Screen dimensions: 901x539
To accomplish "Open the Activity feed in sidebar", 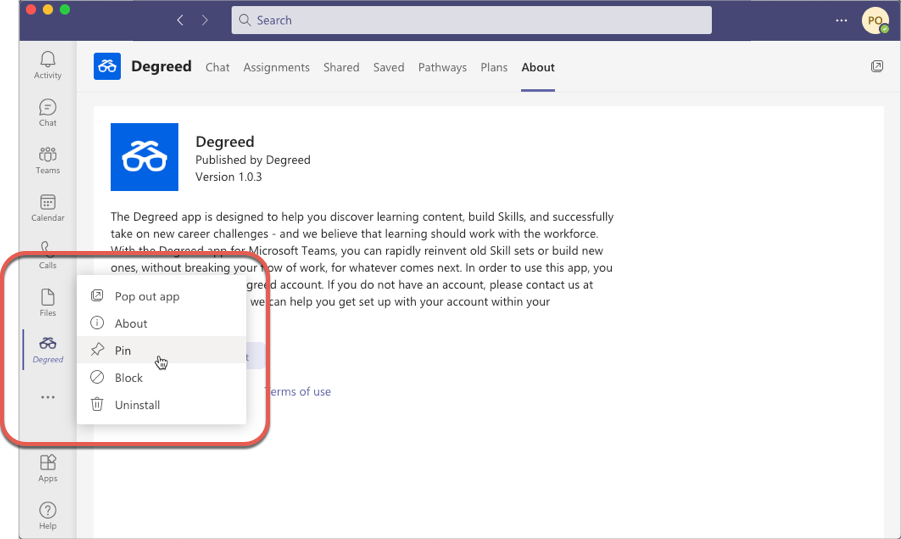I will (x=48, y=65).
